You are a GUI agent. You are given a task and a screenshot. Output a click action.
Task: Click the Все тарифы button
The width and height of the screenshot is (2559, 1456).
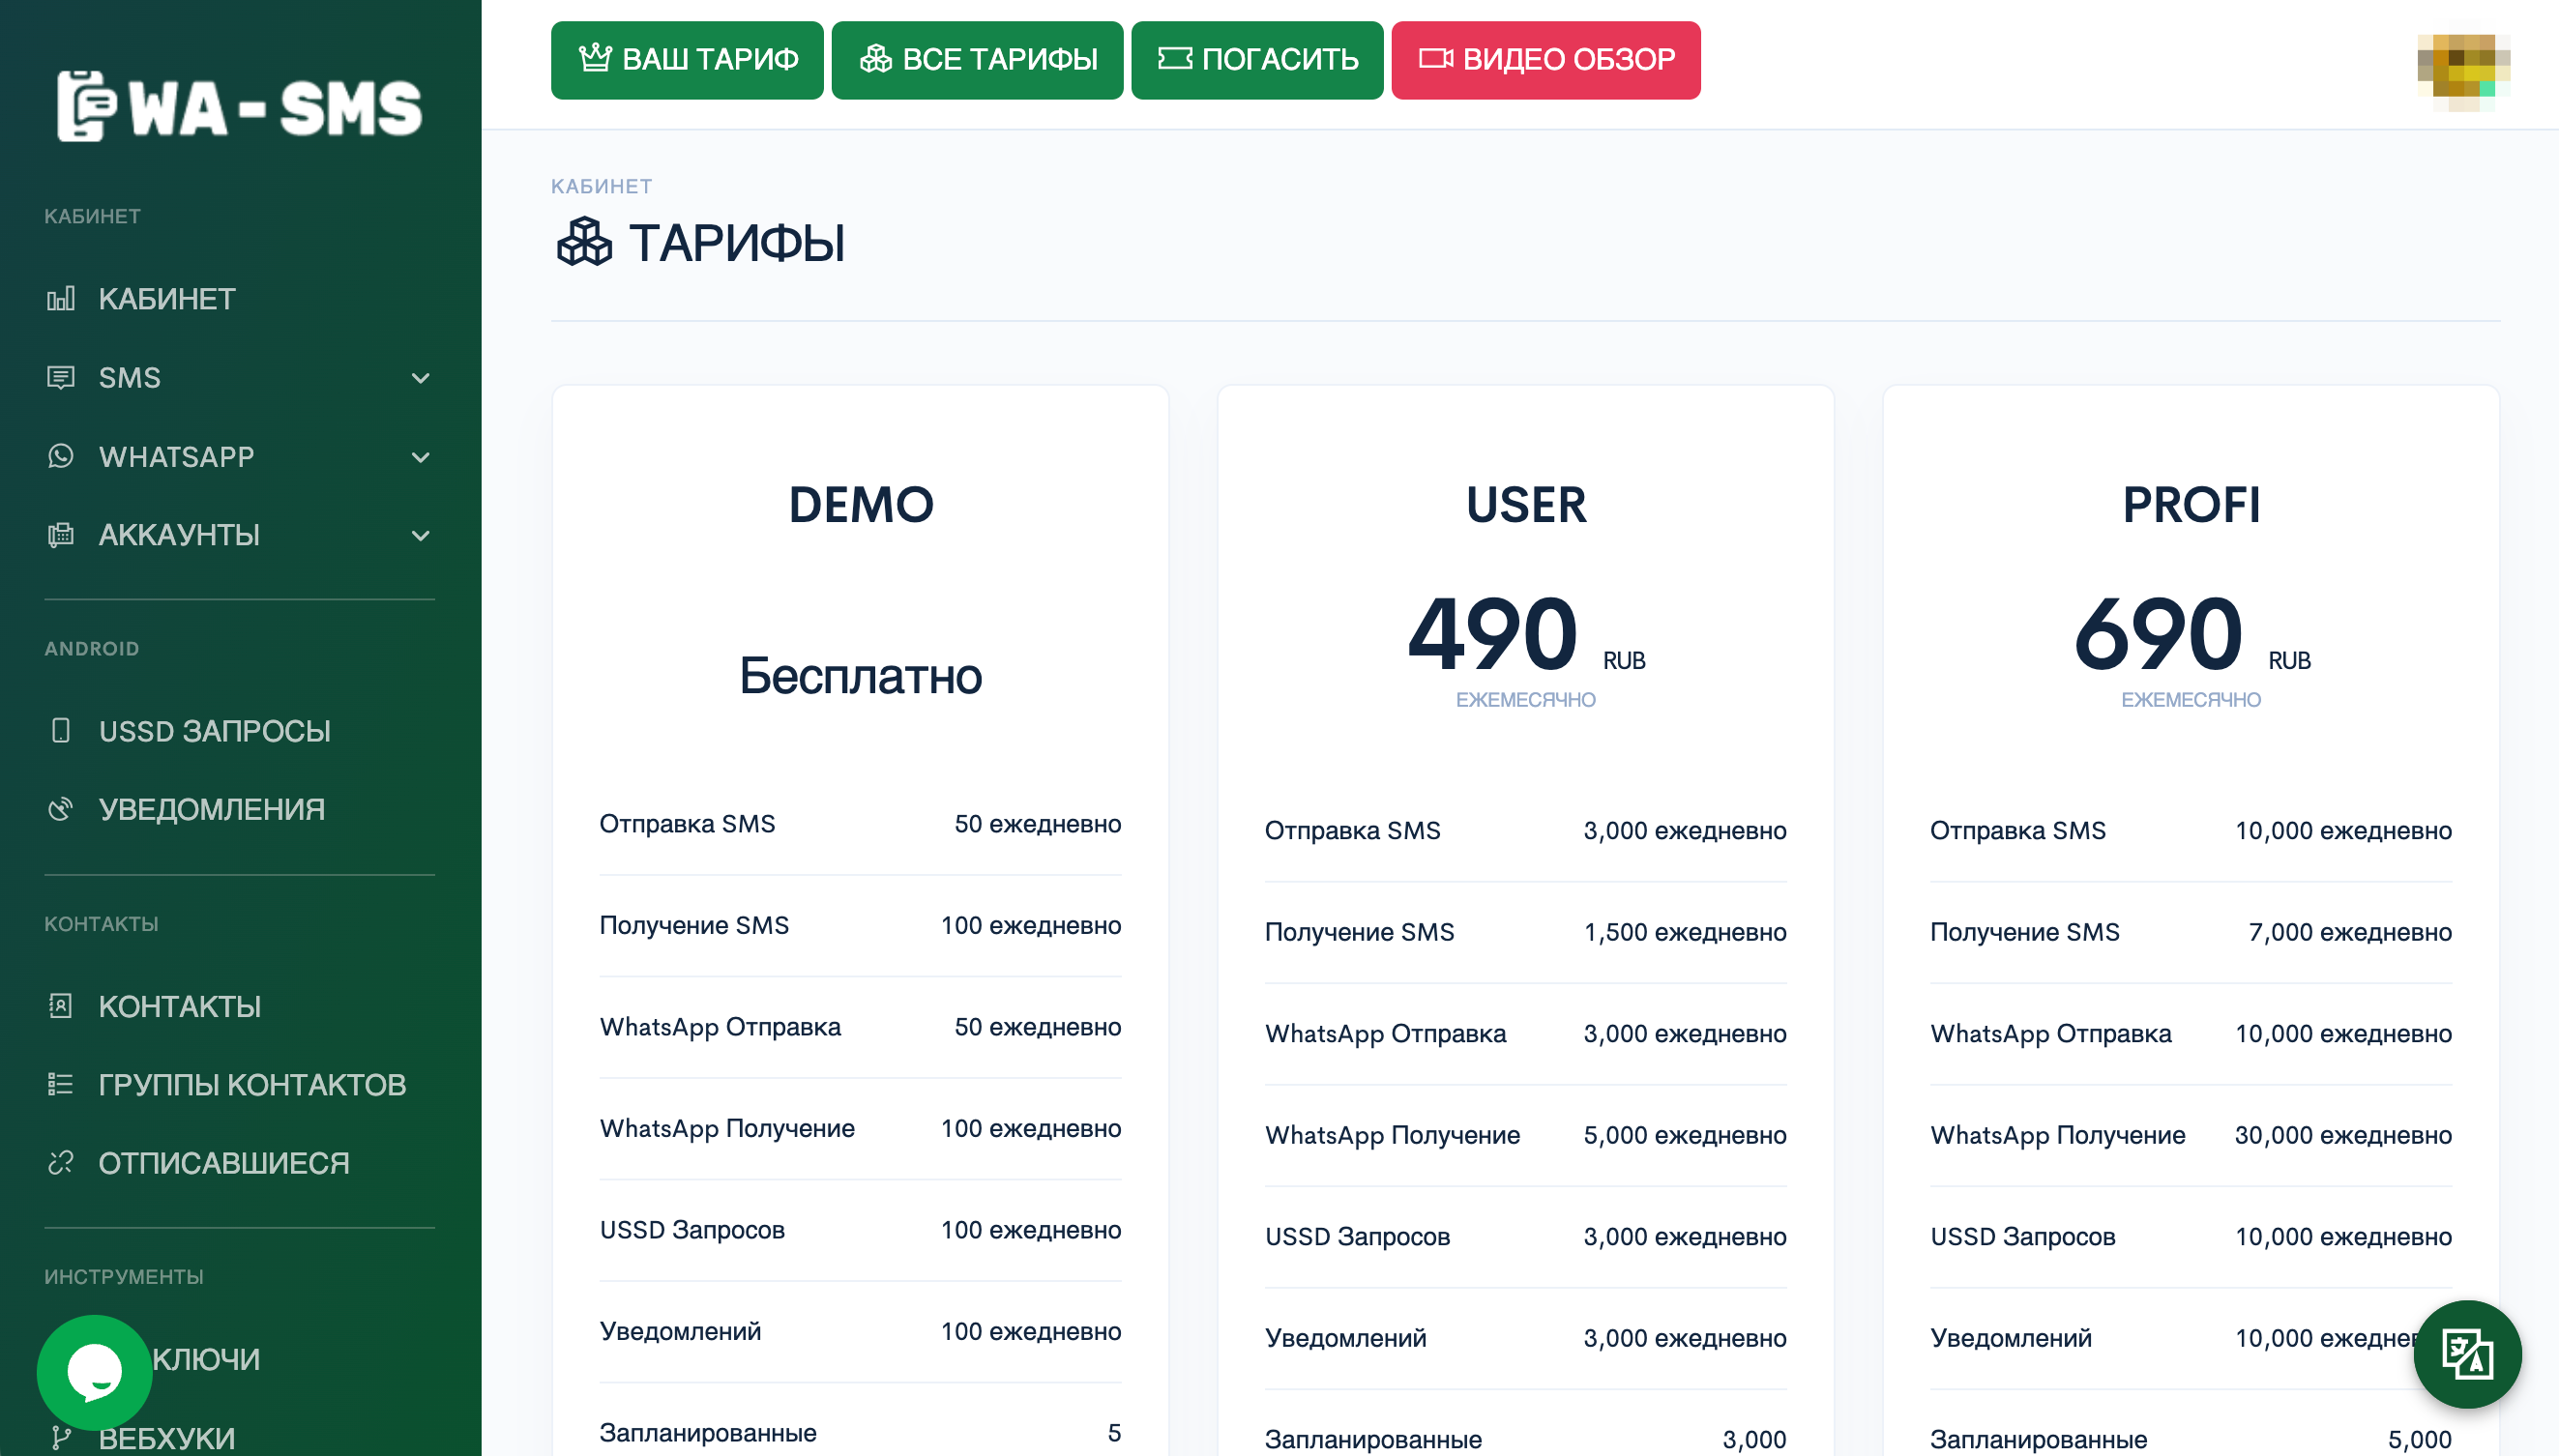(x=977, y=60)
